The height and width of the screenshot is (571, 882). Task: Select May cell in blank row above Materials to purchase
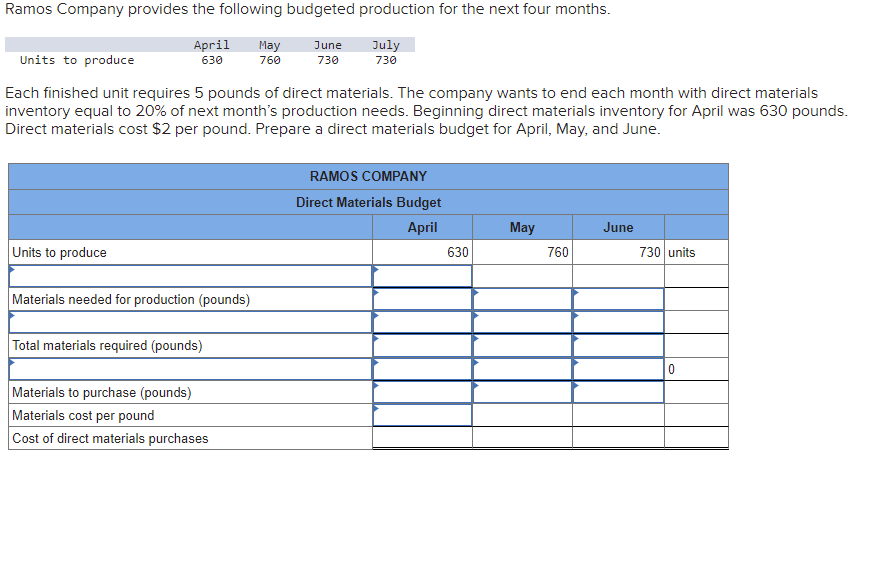click(523, 369)
